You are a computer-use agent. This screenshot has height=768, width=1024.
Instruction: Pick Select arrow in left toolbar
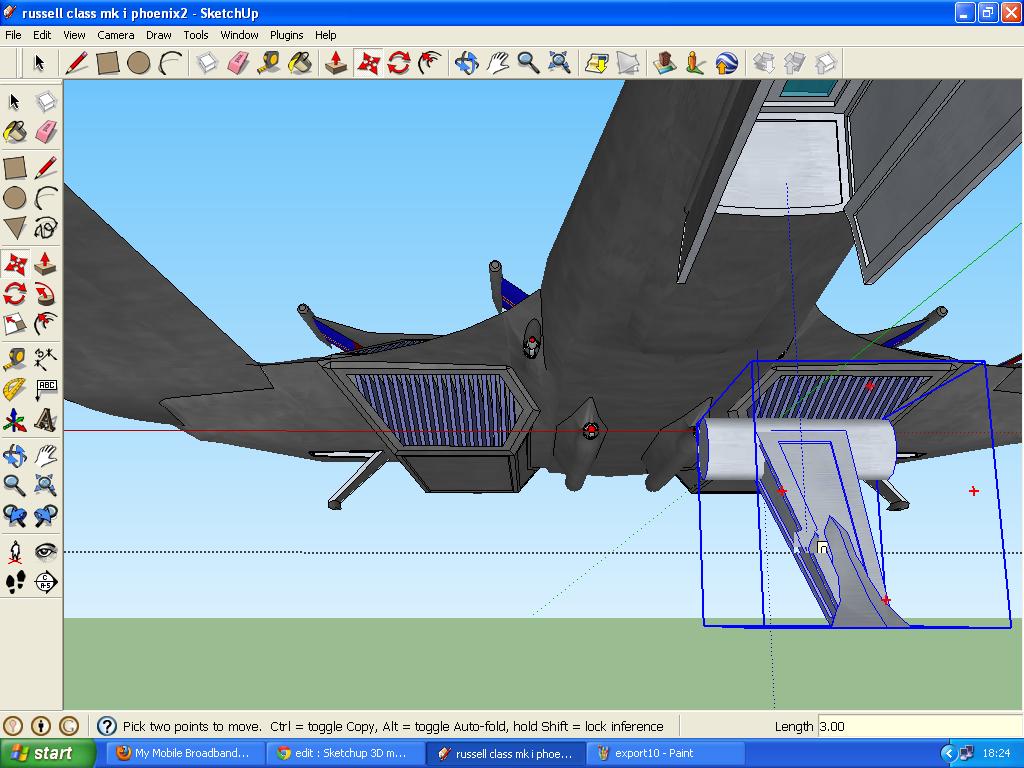(x=15, y=101)
